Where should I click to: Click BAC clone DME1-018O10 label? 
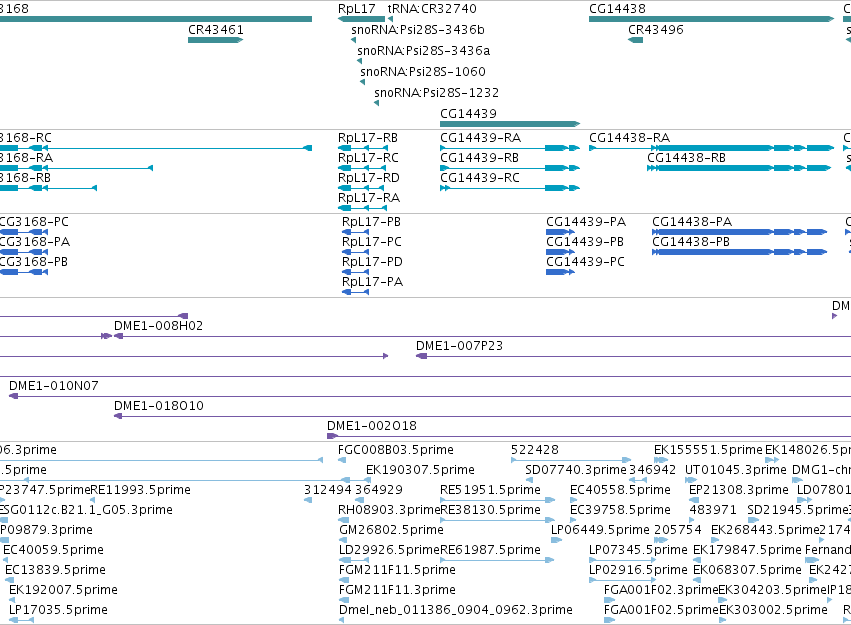coord(158,406)
